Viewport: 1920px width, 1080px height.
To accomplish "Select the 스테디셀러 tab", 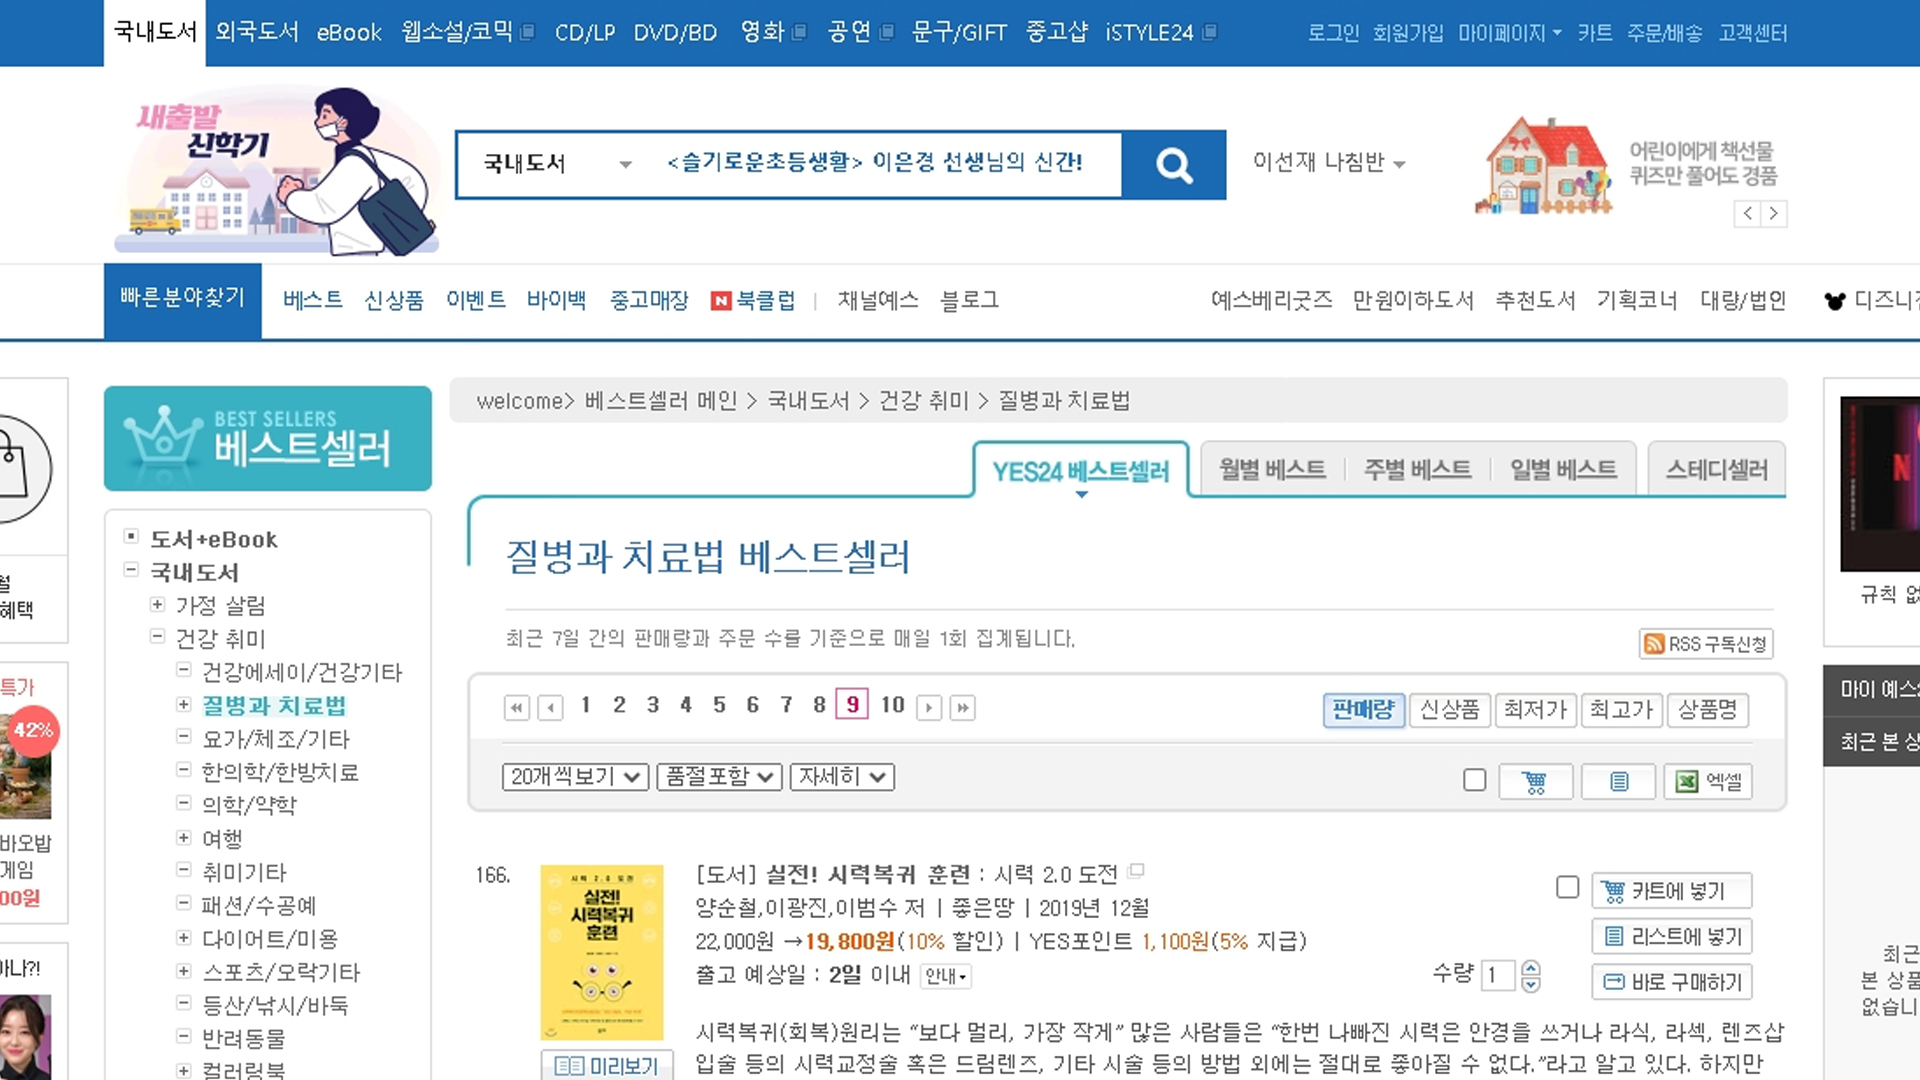I will [x=1717, y=469].
